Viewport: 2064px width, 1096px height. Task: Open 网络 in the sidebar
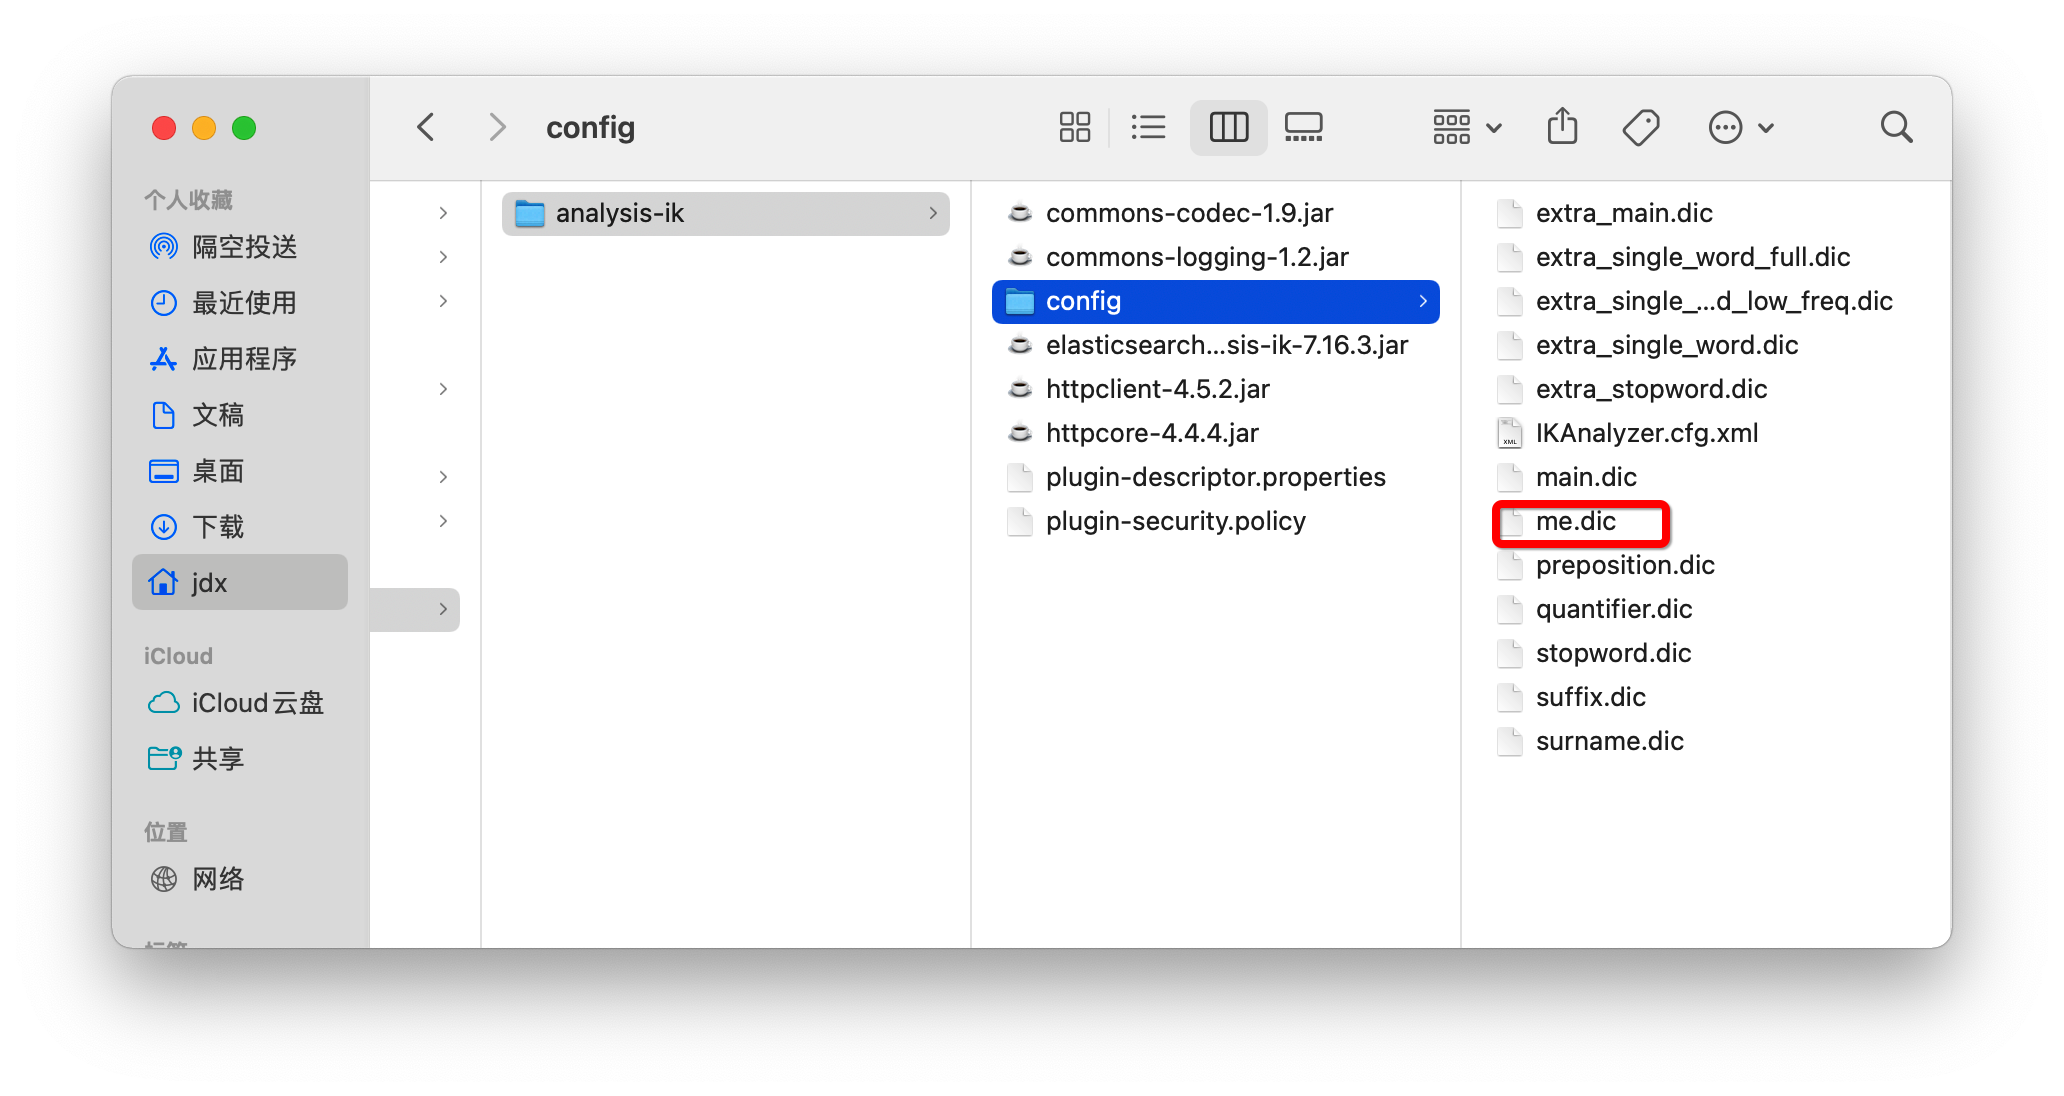[x=240, y=879]
